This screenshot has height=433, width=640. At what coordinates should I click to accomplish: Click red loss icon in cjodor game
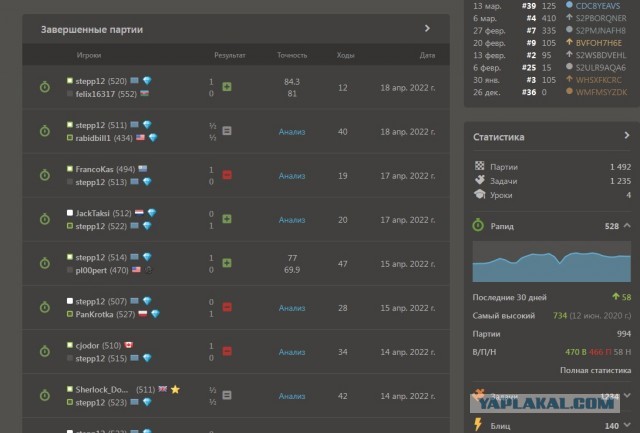[227, 351]
